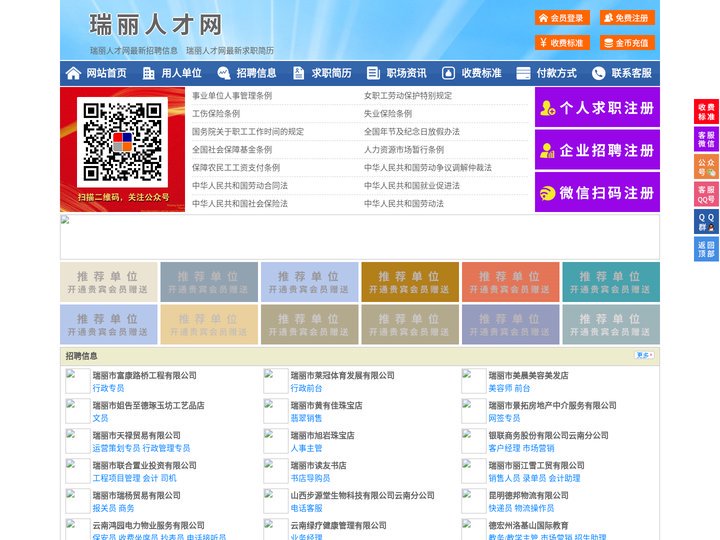Viewport: 720px width, 540px height.
Task: Open 事业单位人事管理条例 link
Action: [x=232, y=96]
